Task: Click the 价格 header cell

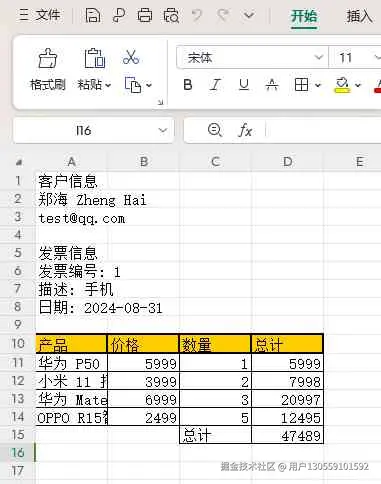Action: point(143,344)
